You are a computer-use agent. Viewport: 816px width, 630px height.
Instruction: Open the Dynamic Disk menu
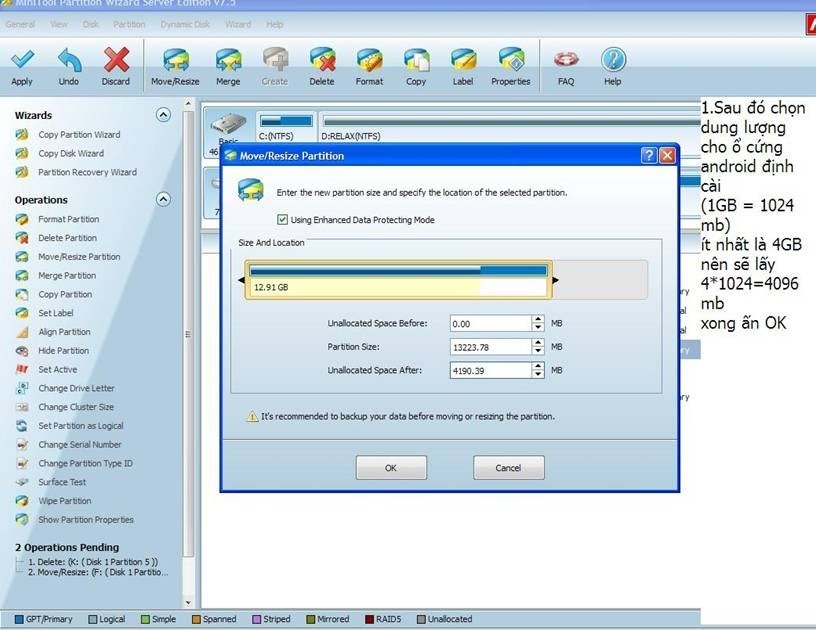[185, 24]
